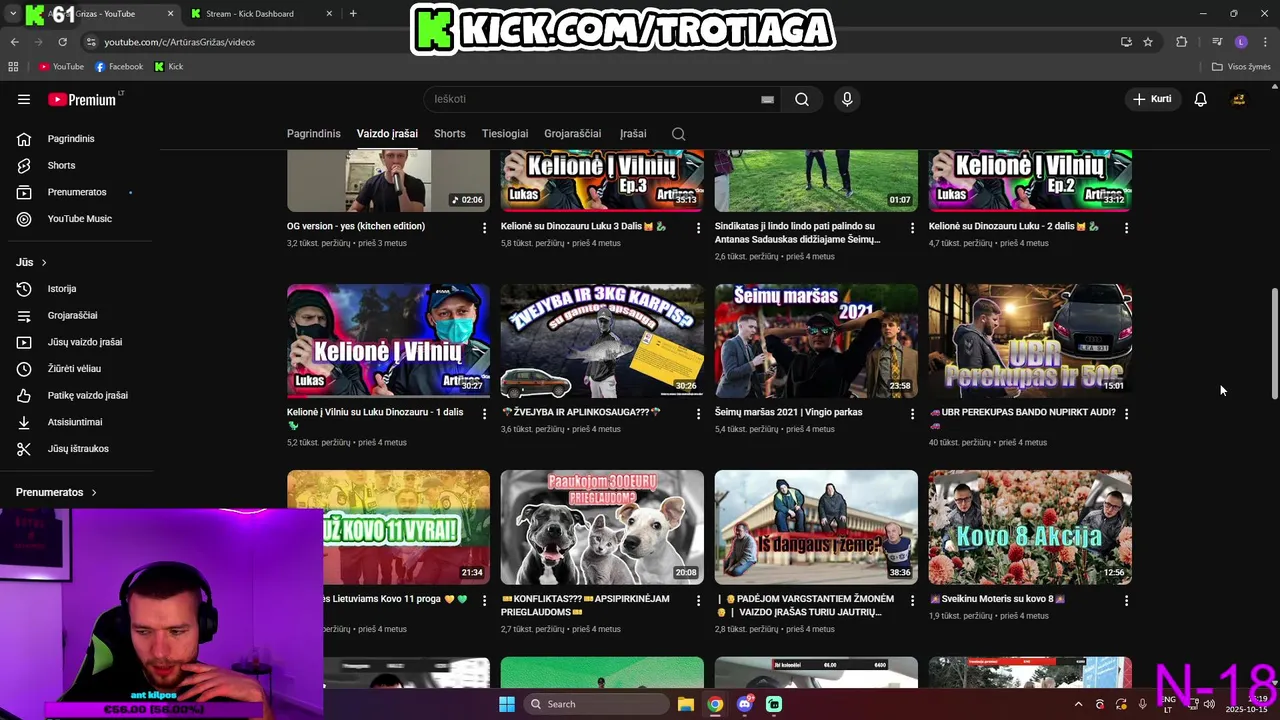Search within channel using magnifier icon
The height and width of the screenshot is (720, 1280).
pos(679,134)
